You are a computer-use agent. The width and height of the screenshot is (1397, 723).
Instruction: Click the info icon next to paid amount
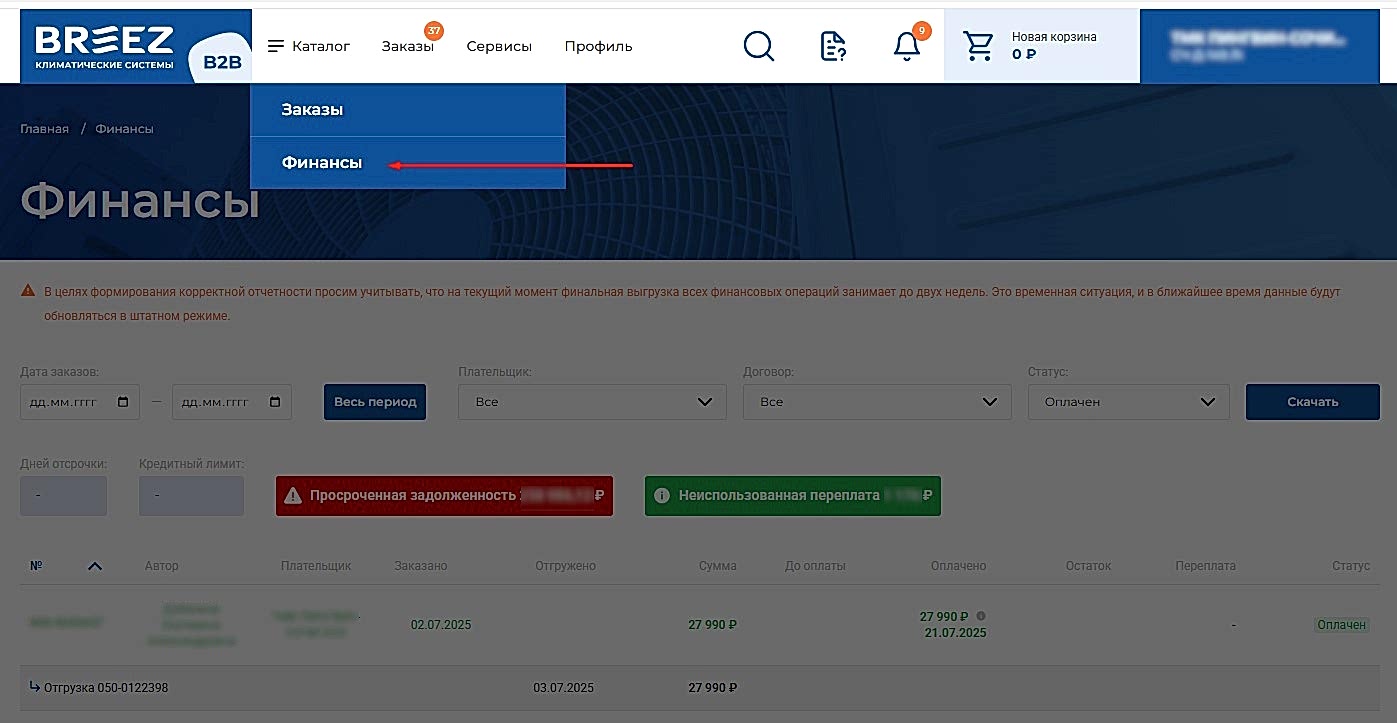(981, 616)
